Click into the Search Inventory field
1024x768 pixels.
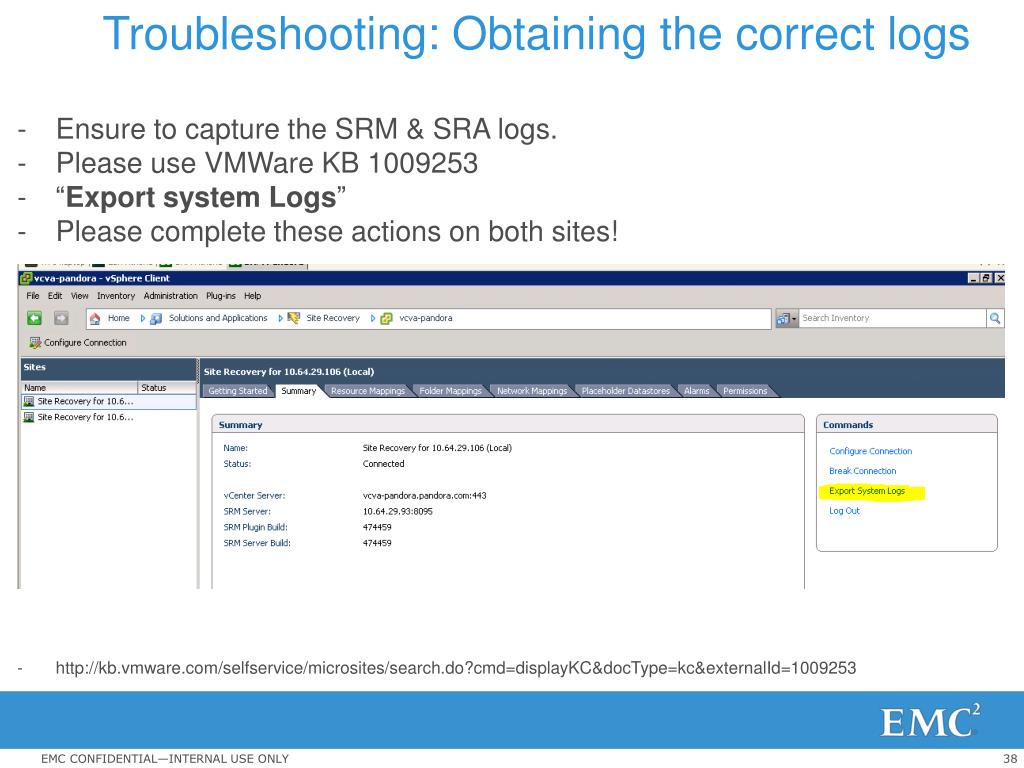(x=891, y=318)
